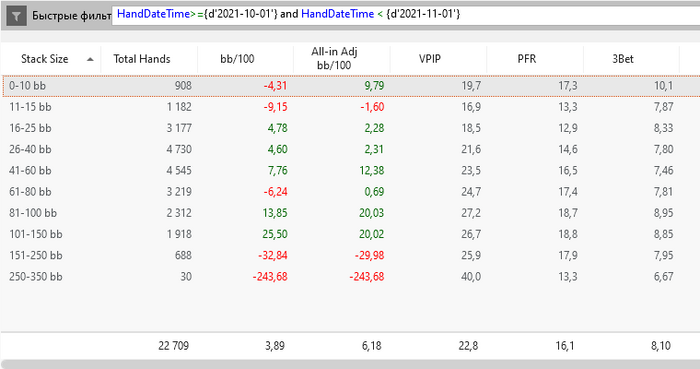Click All-in Adj value 0,69
The image size is (700, 369).
374,192
